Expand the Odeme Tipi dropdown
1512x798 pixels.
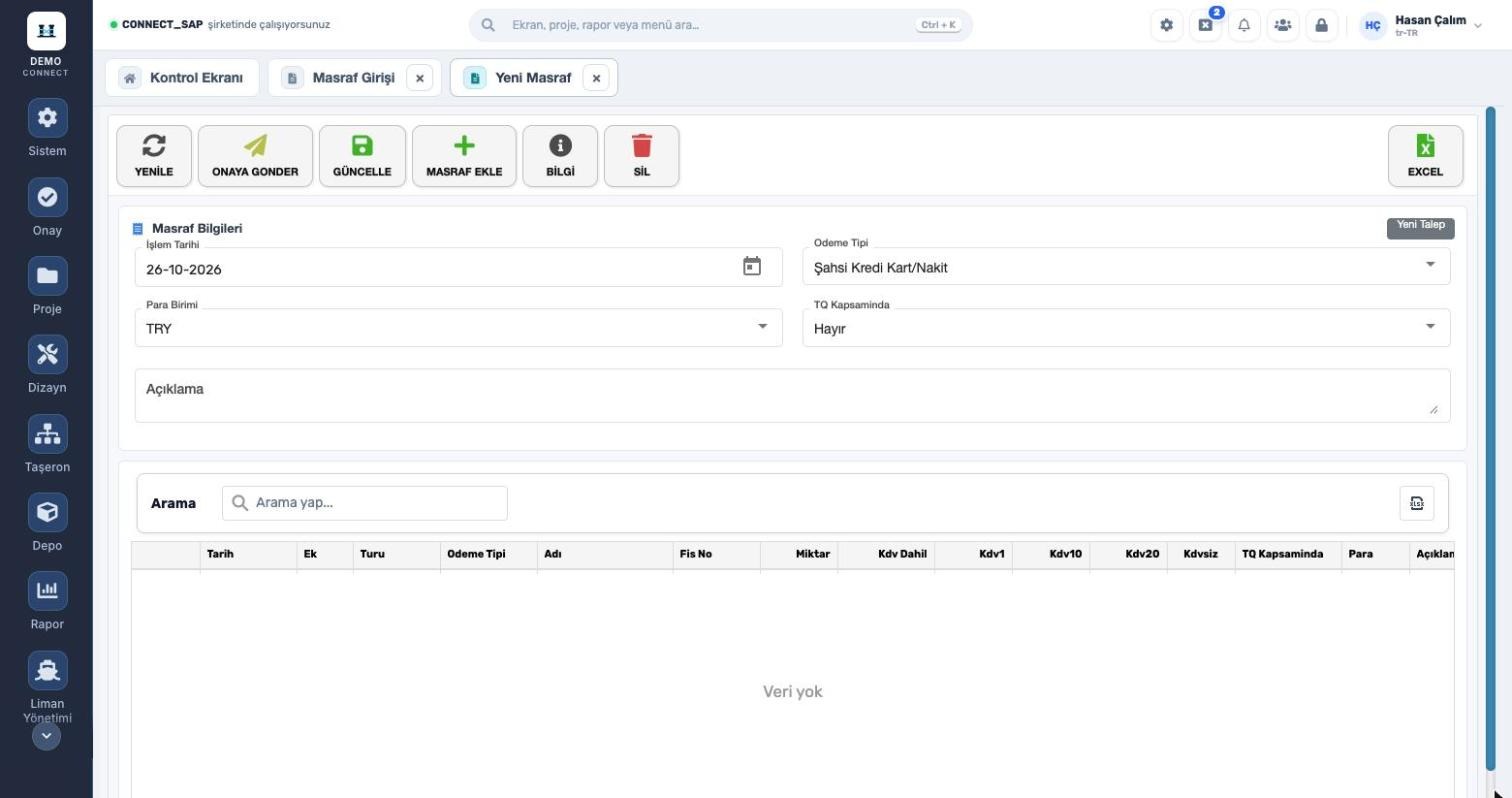[x=1126, y=267]
